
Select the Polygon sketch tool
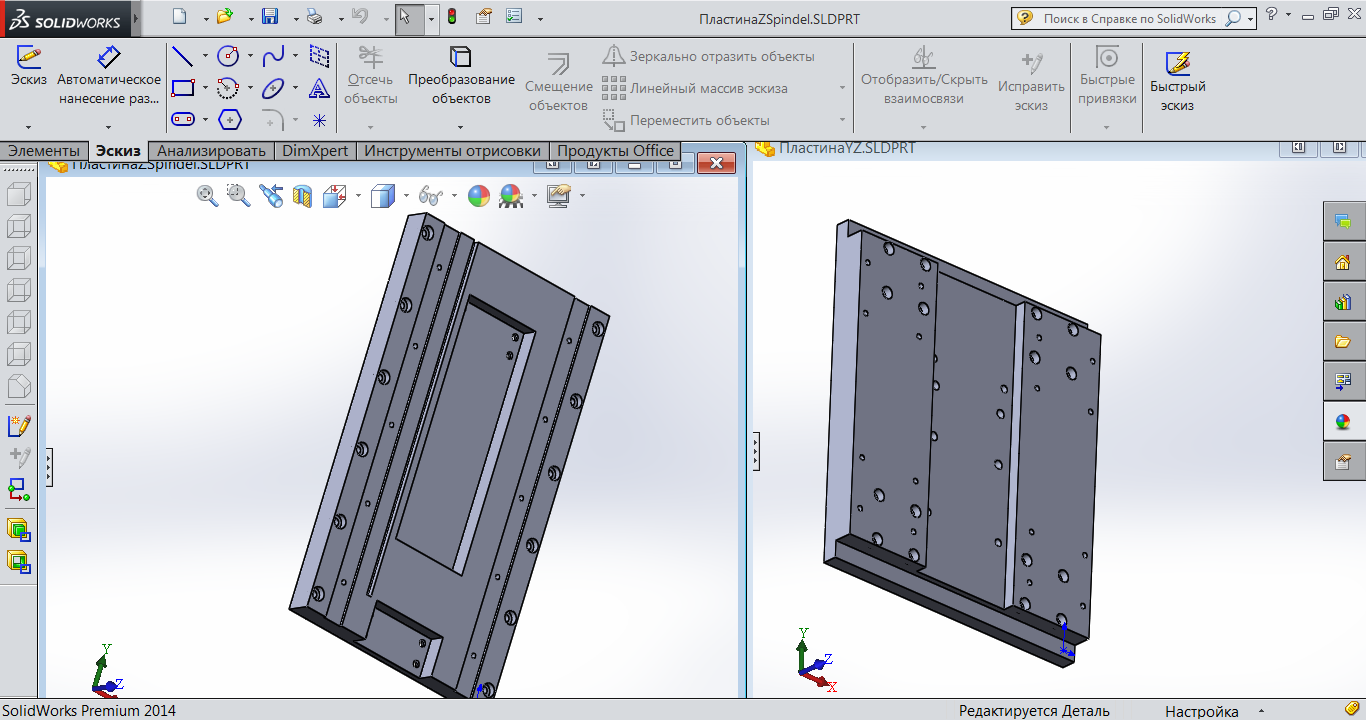click(230, 120)
